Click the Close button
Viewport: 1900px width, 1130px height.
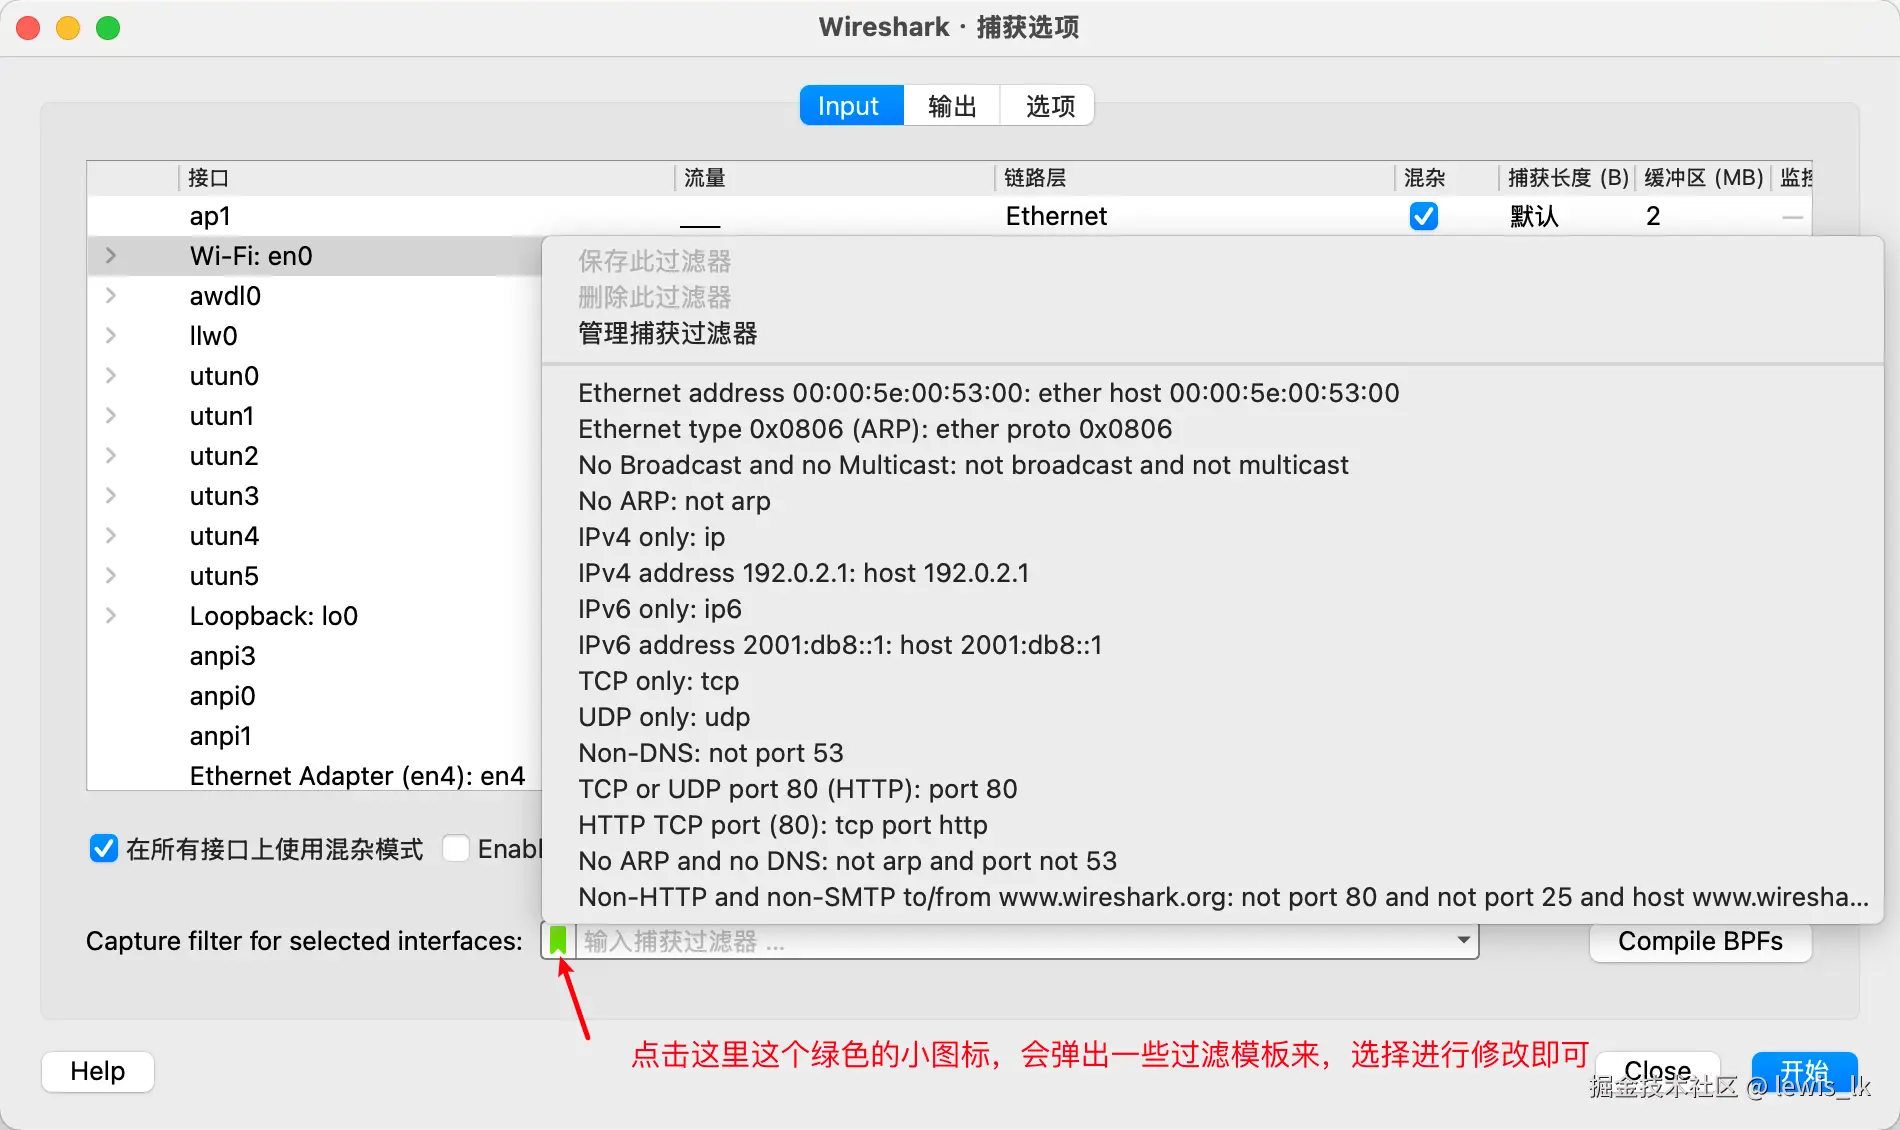point(1658,1071)
